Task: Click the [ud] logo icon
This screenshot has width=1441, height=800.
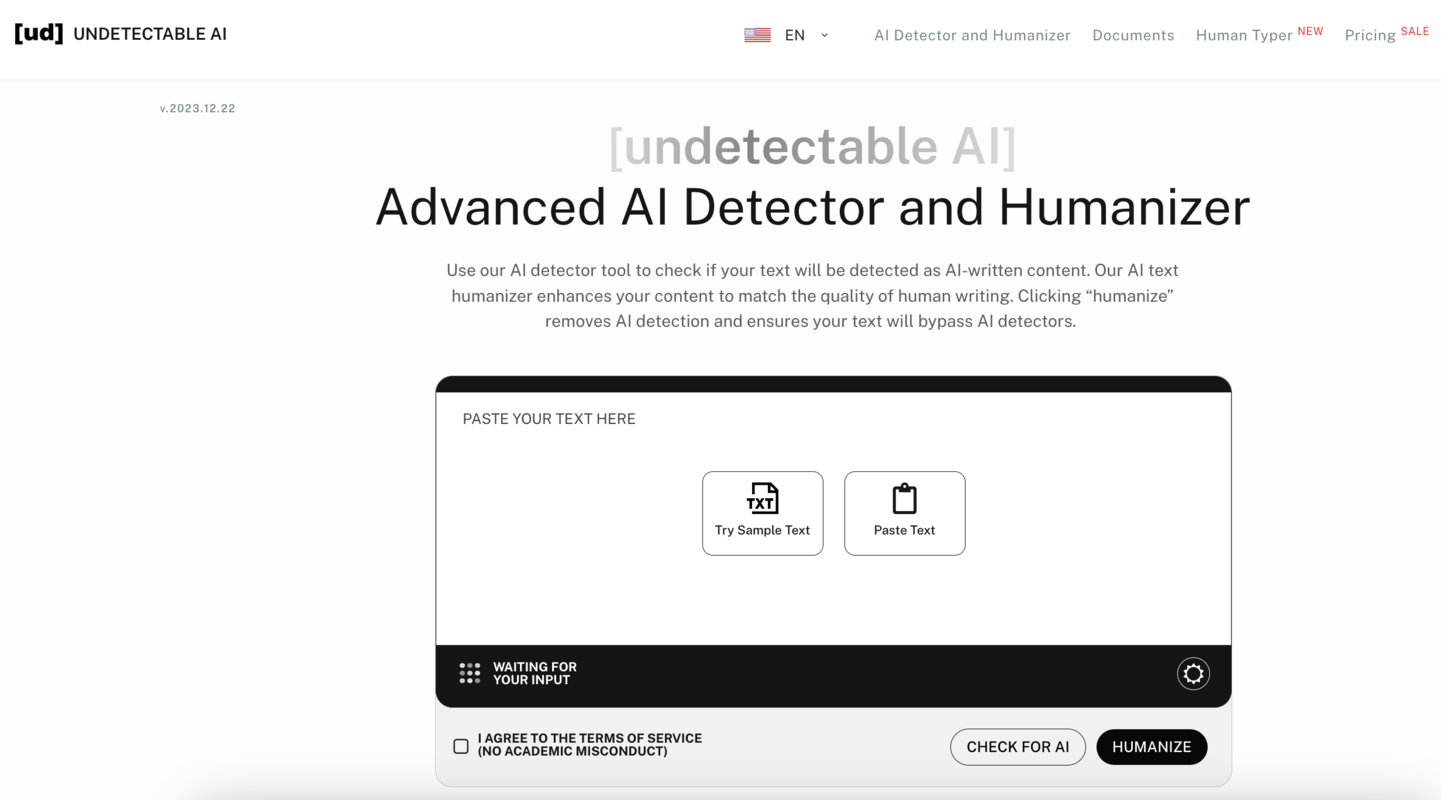Action: [37, 33]
